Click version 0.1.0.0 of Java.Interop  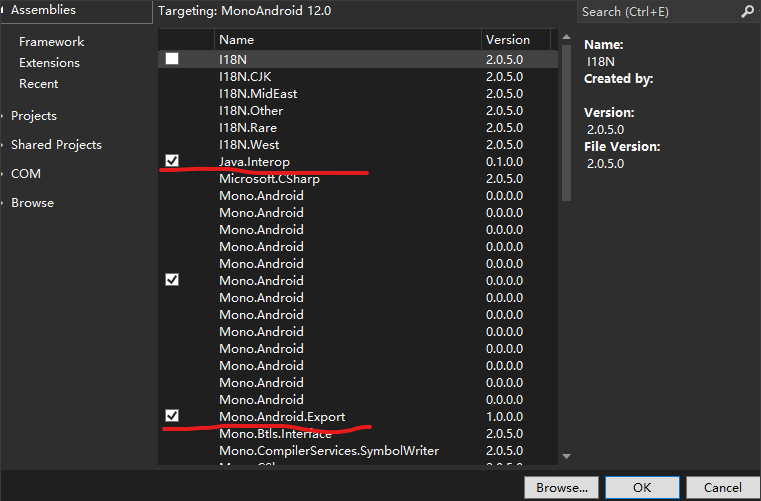click(x=504, y=162)
